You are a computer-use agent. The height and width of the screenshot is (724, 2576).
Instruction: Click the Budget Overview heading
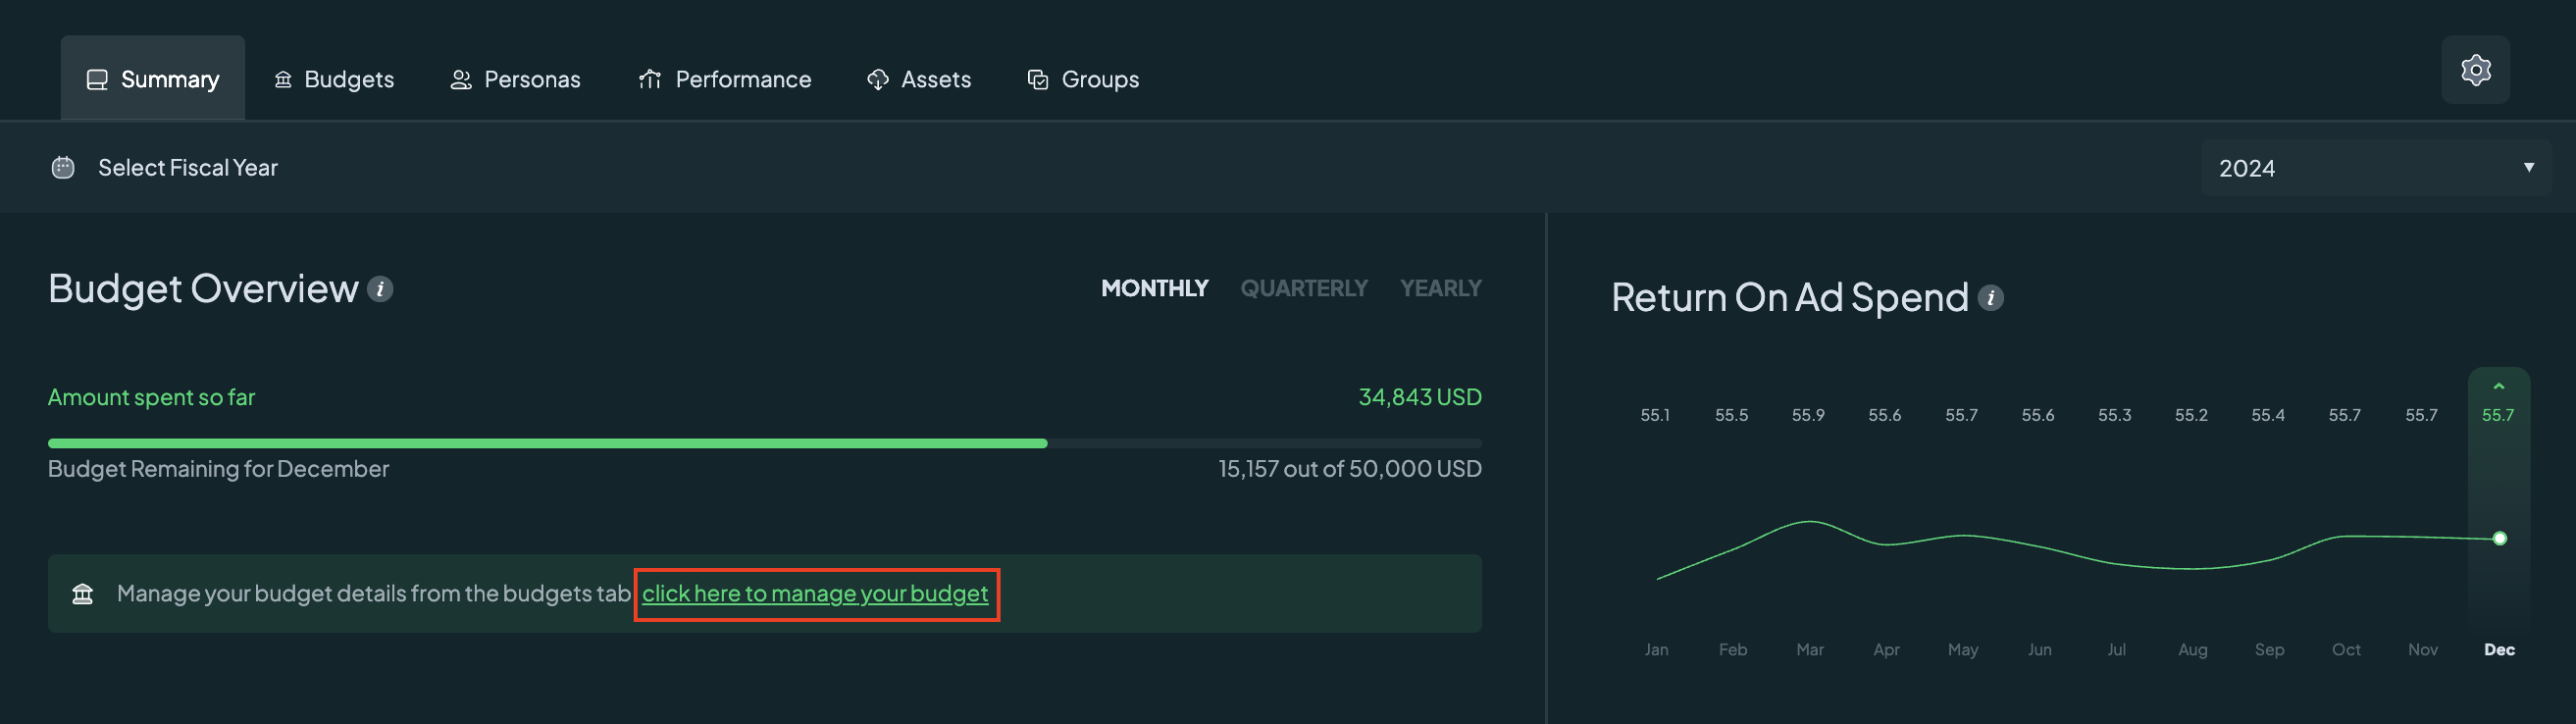tap(203, 289)
